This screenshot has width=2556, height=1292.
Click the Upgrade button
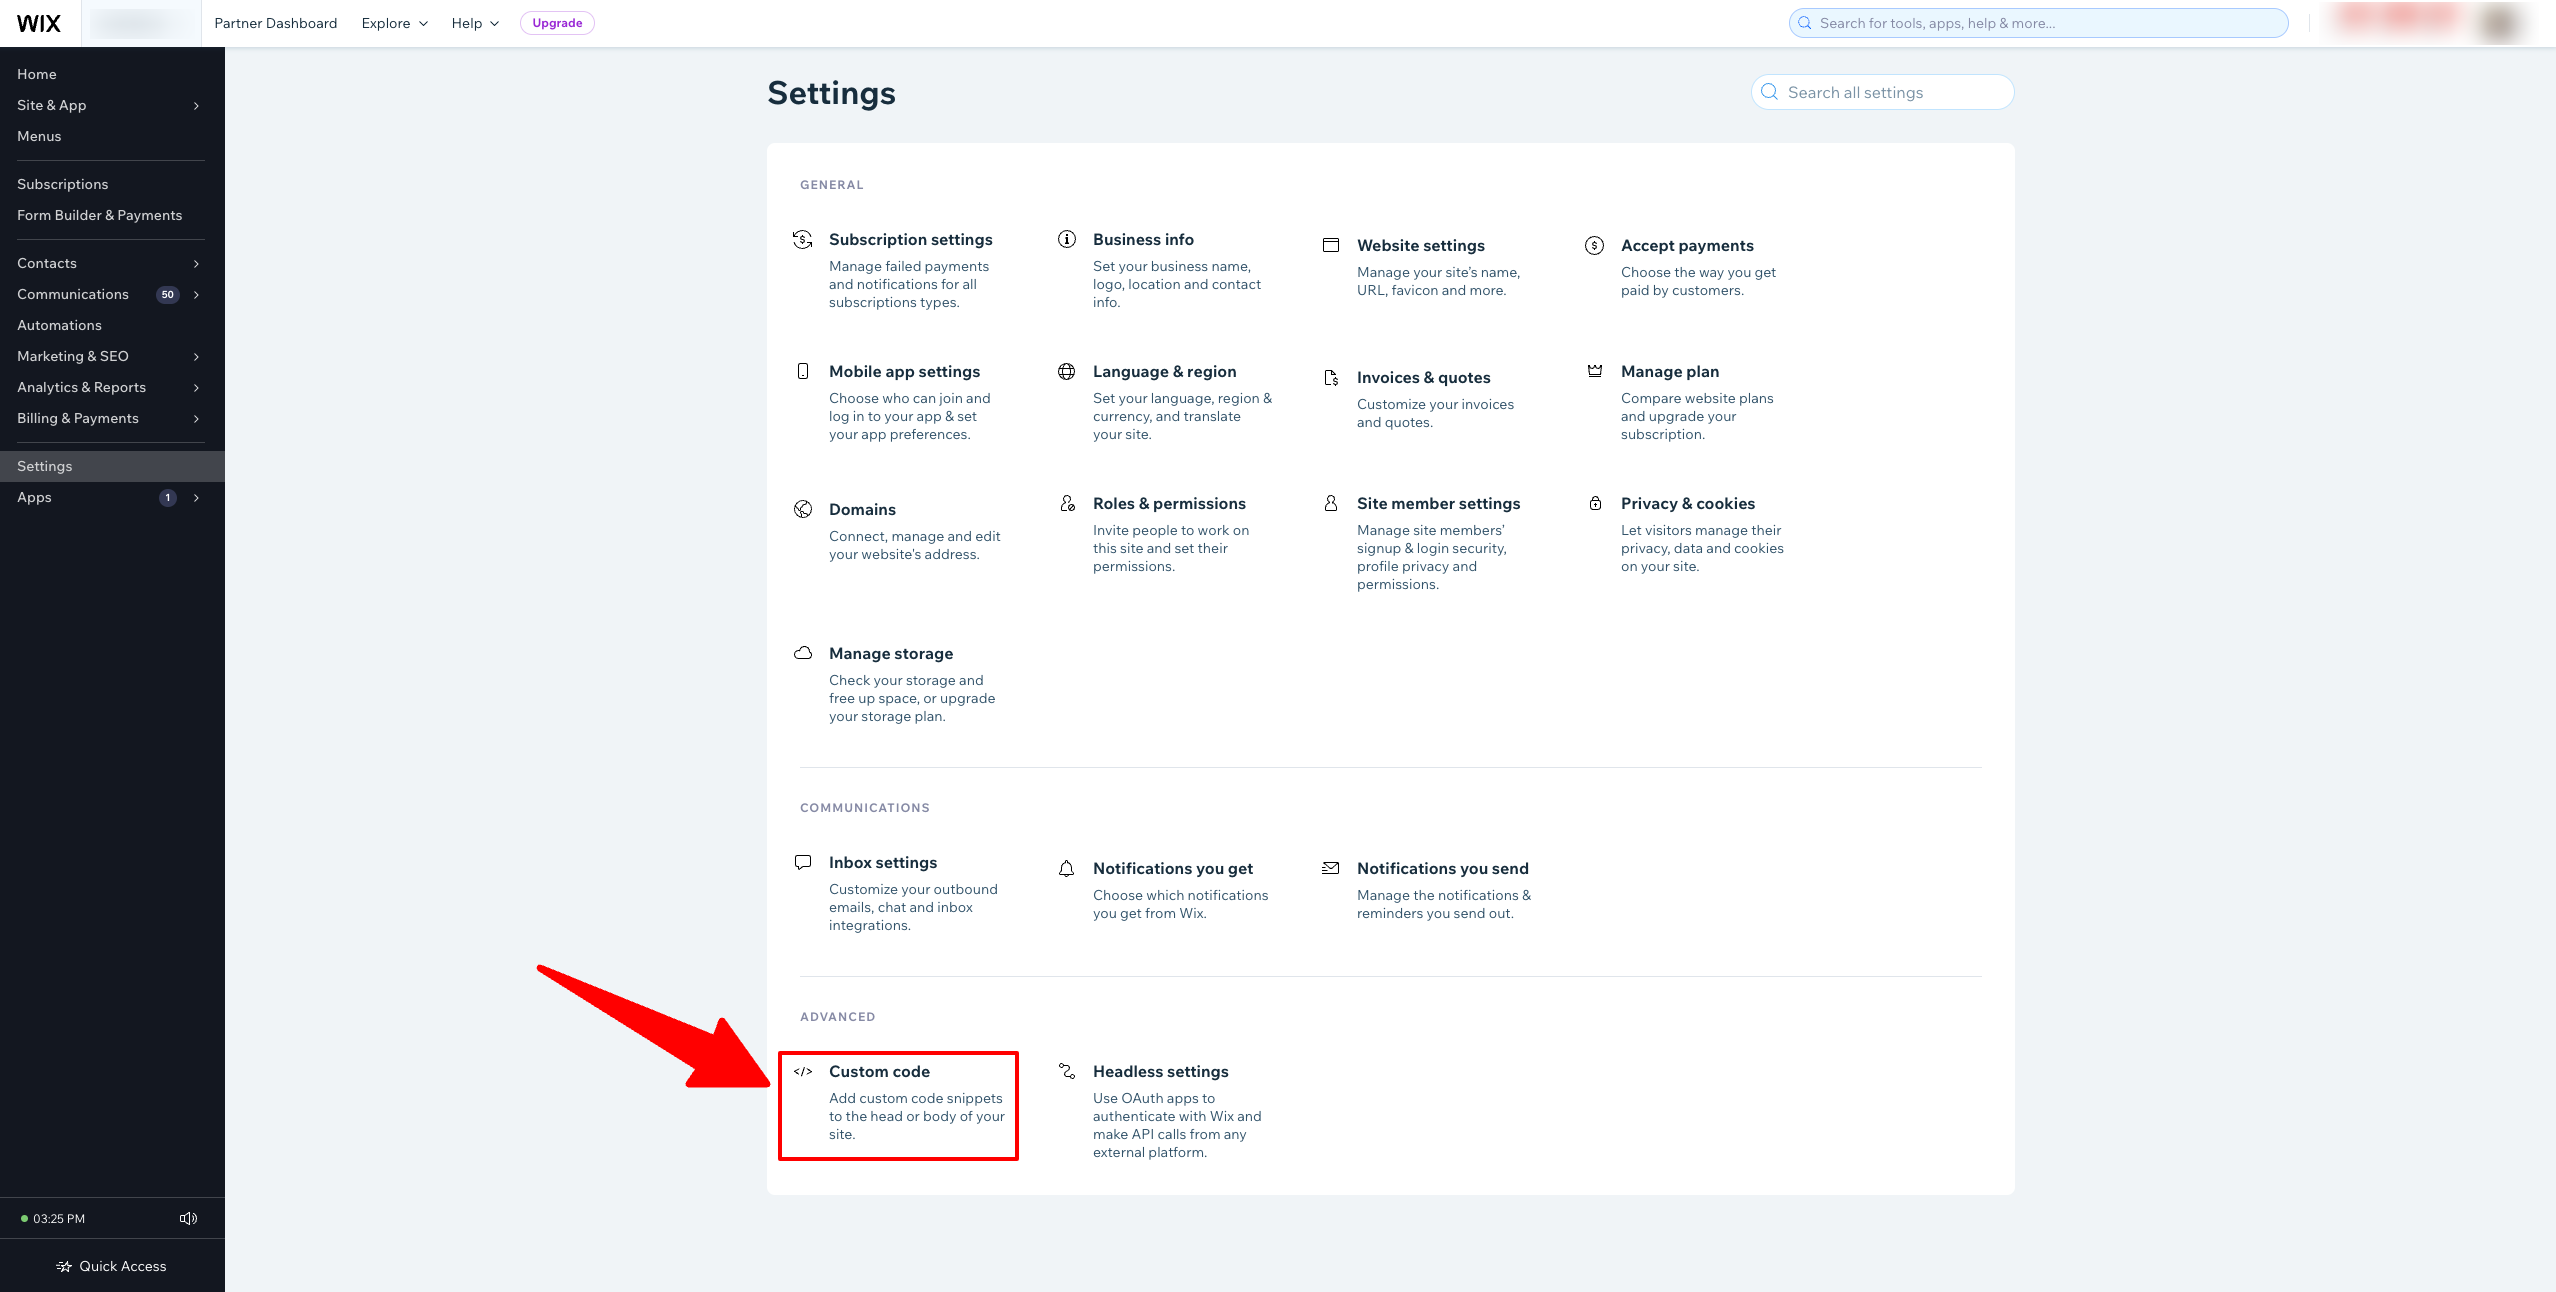557,23
